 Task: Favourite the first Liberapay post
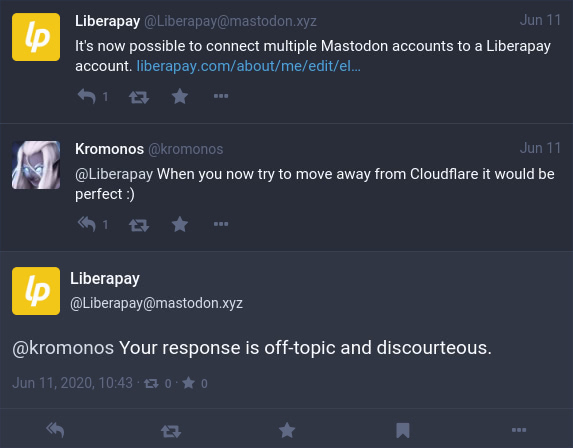point(180,96)
